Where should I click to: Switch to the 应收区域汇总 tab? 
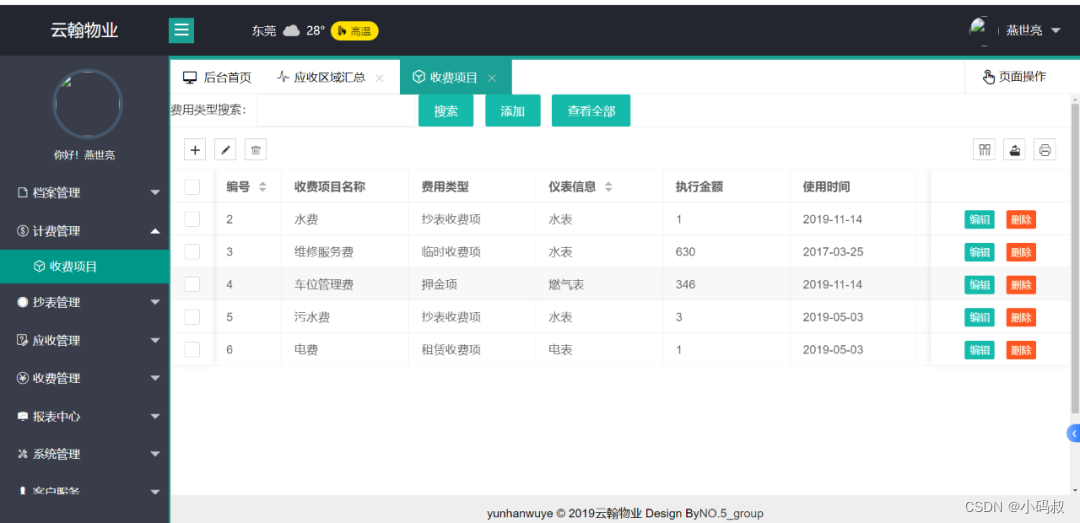coord(329,78)
